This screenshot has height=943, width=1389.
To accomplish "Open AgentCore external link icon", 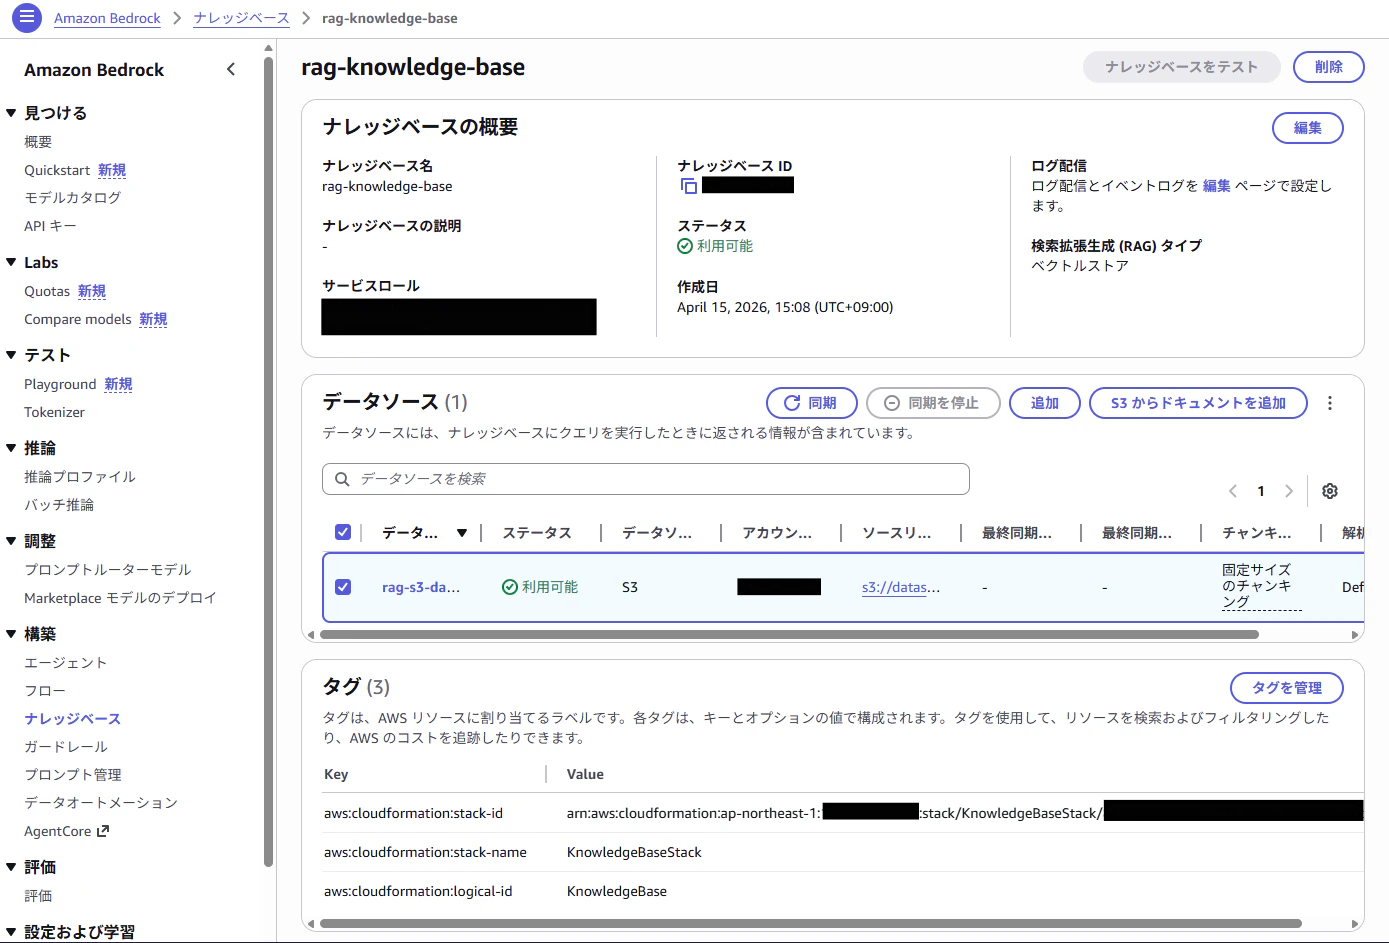I will tap(103, 831).
